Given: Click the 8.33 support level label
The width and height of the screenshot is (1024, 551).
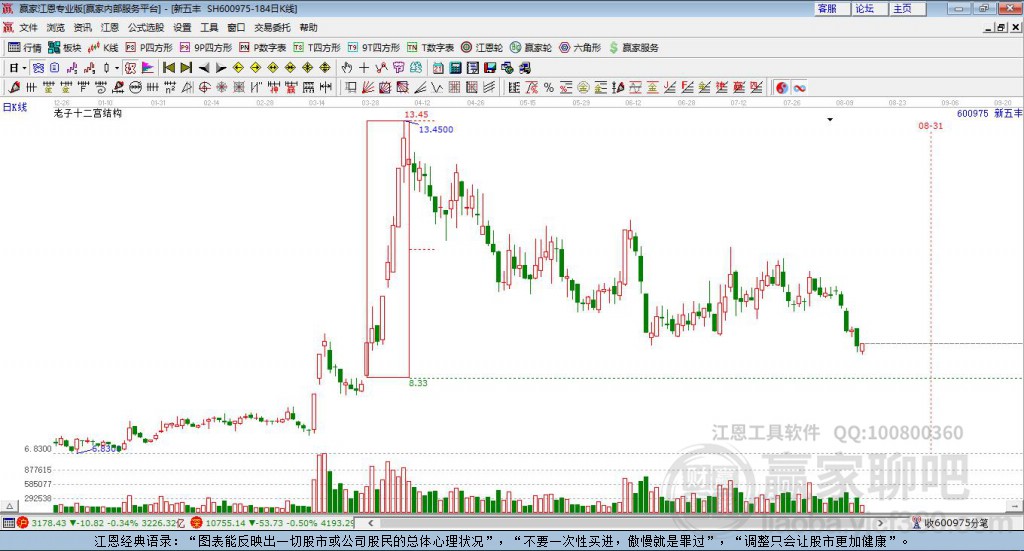Looking at the screenshot, I should point(418,383).
